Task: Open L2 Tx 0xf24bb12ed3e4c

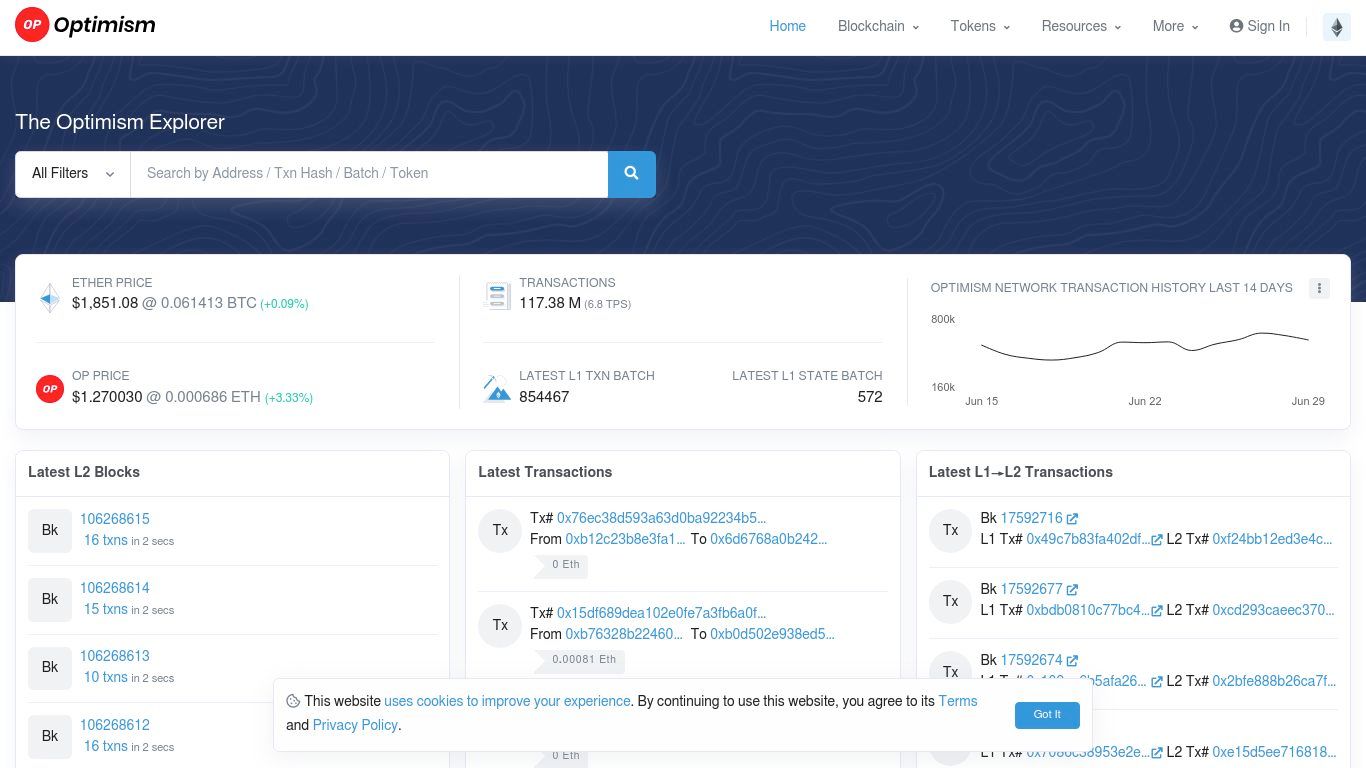Action: point(1272,540)
